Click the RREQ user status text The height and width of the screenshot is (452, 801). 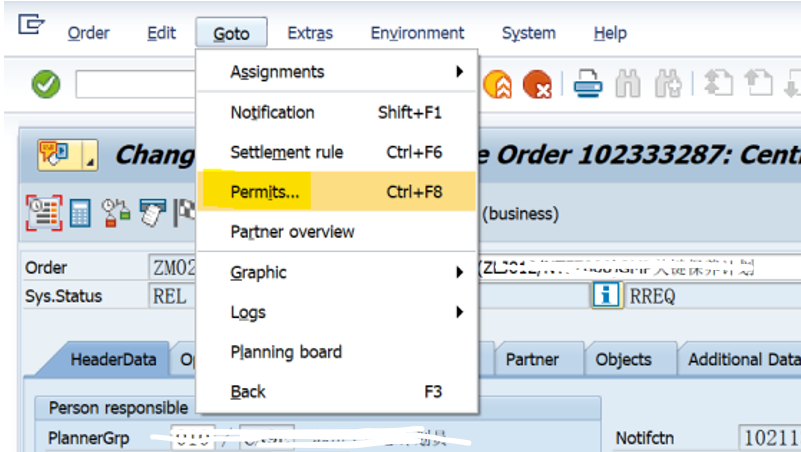652,296
